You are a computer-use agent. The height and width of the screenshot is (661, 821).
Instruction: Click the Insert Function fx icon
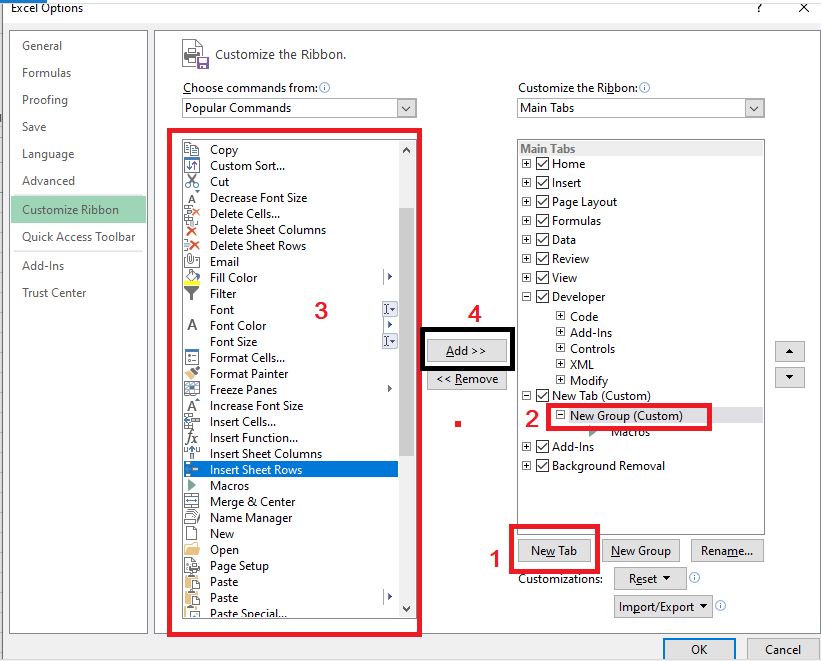click(192, 437)
